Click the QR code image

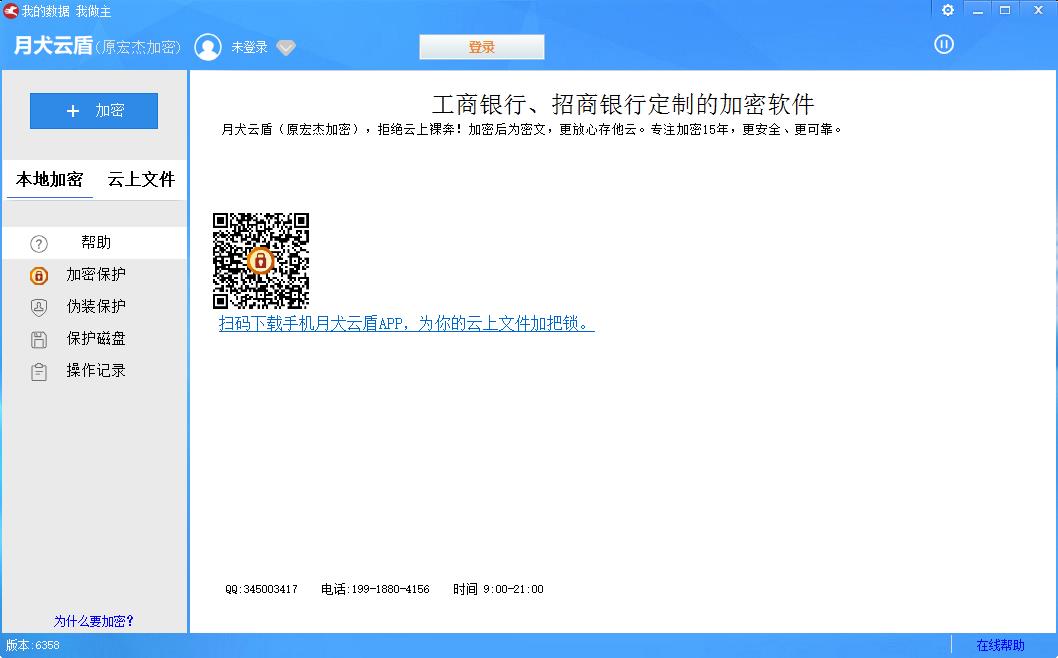260,261
